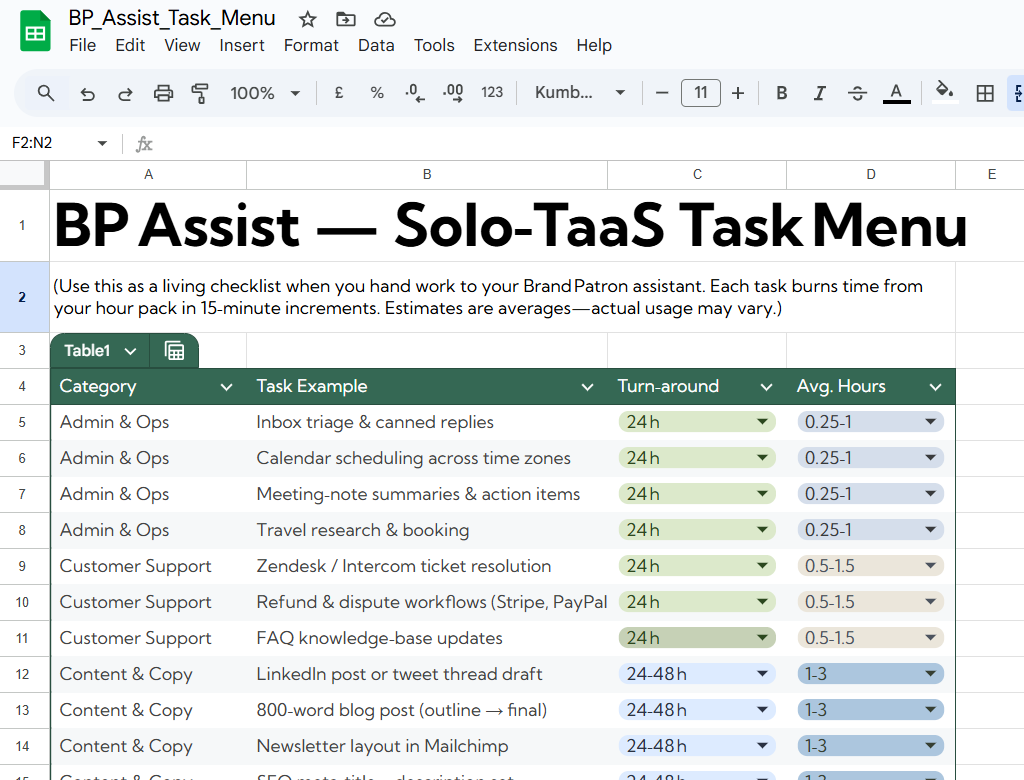Open the Insert menu
Image resolution: width=1024 pixels, height=780 pixels.
pos(242,45)
